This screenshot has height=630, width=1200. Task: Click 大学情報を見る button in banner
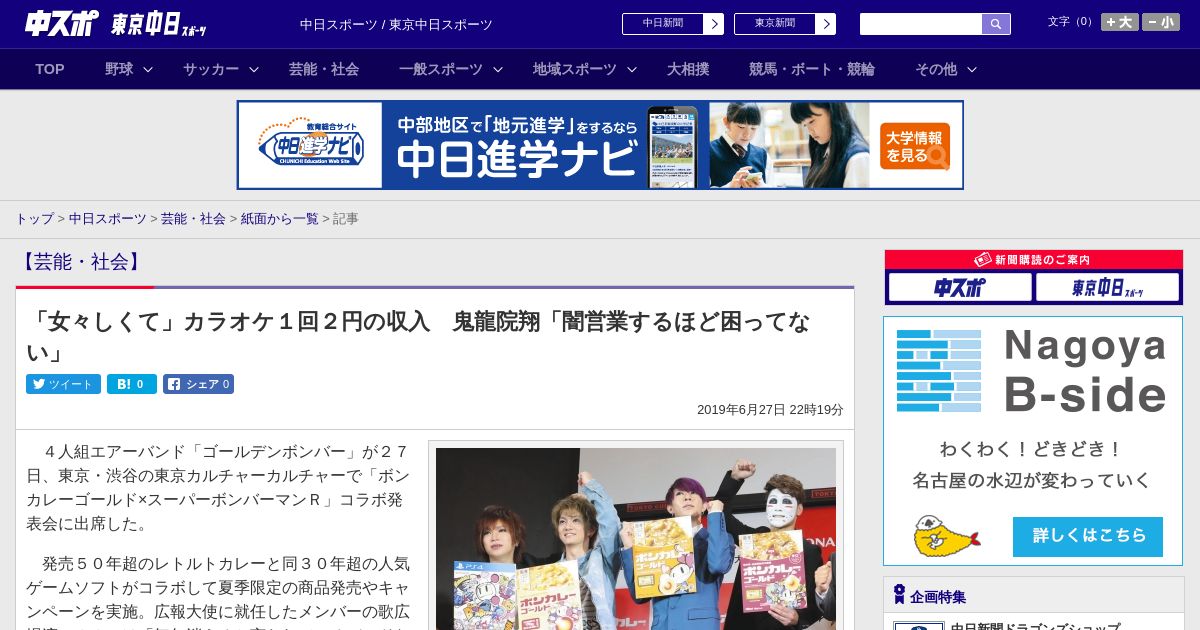915,146
